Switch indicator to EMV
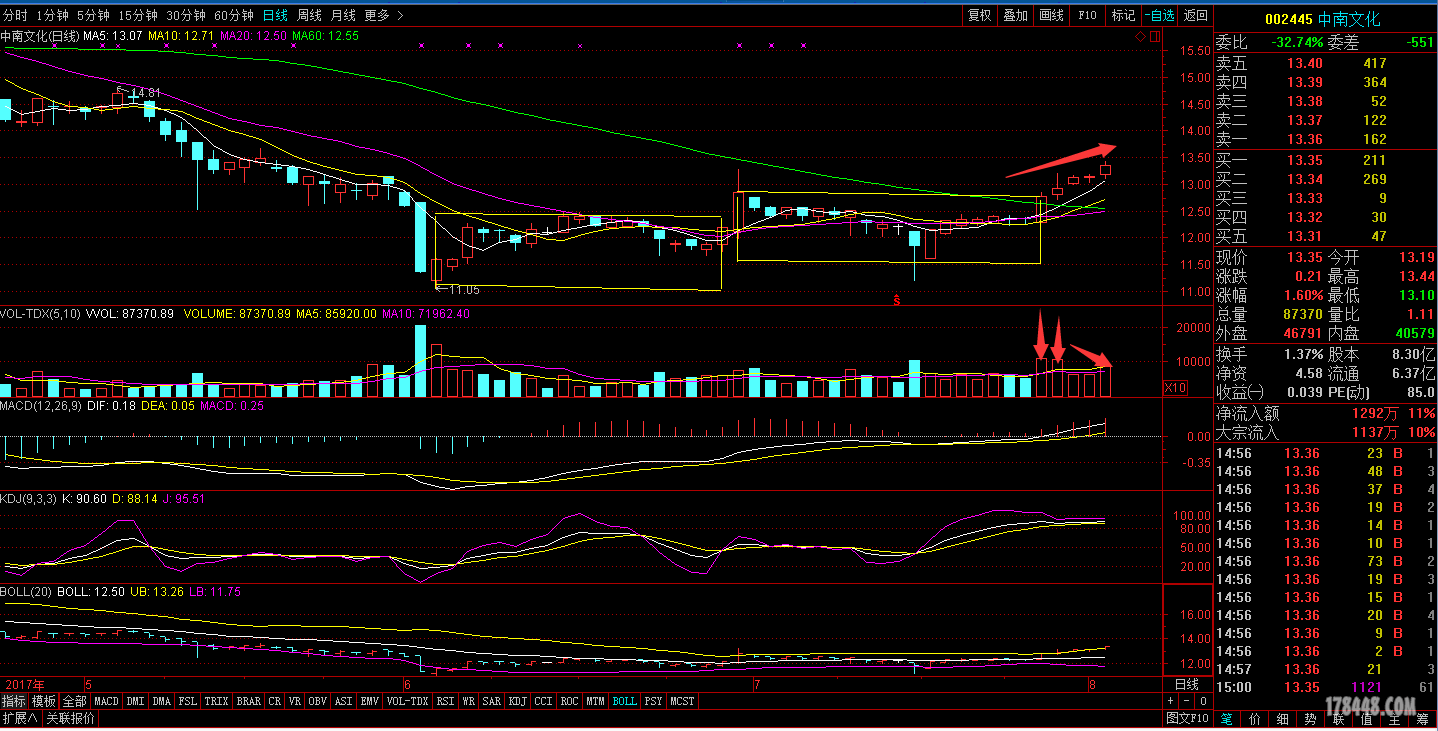Image resolution: width=1438 pixels, height=731 pixels. pyautogui.click(x=369, y=701)
